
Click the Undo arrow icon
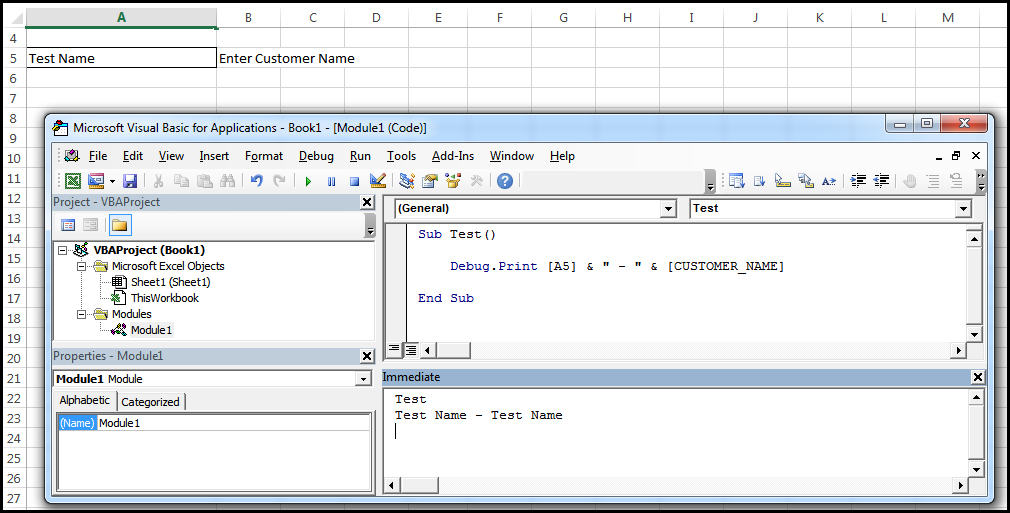click(x=256, y=181)
